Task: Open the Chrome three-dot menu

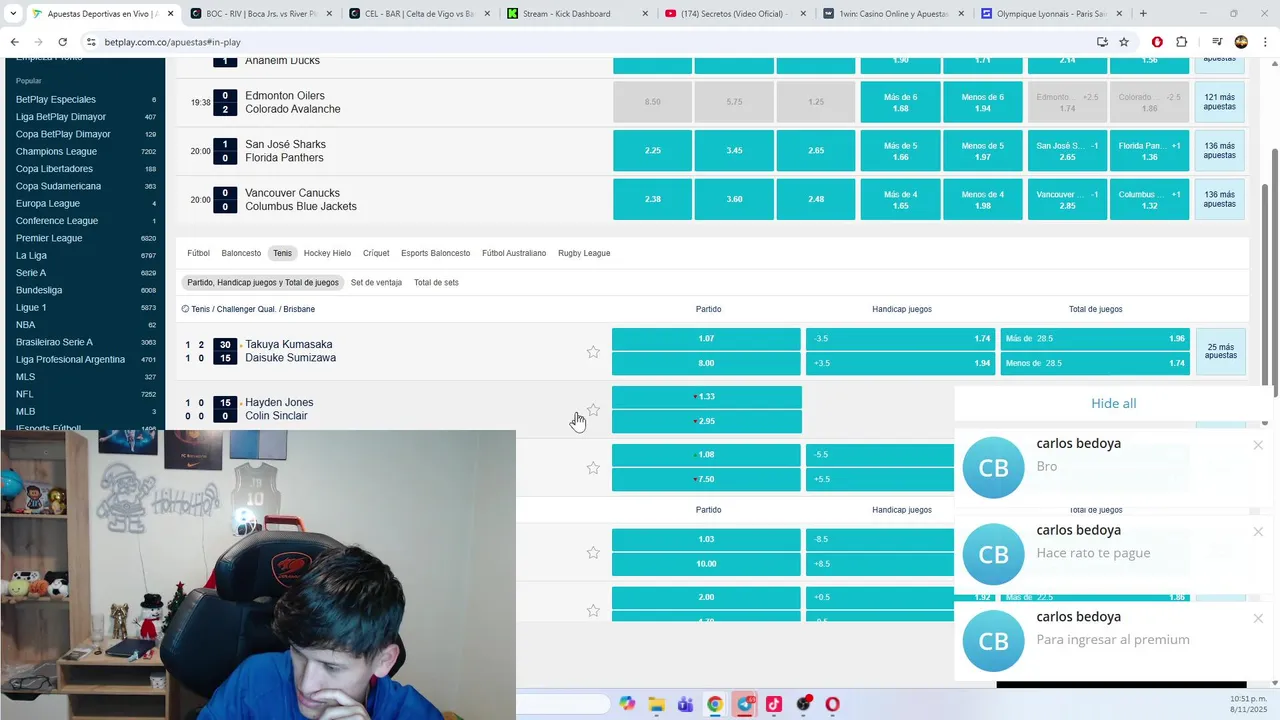Action: tap(1264, 42)
